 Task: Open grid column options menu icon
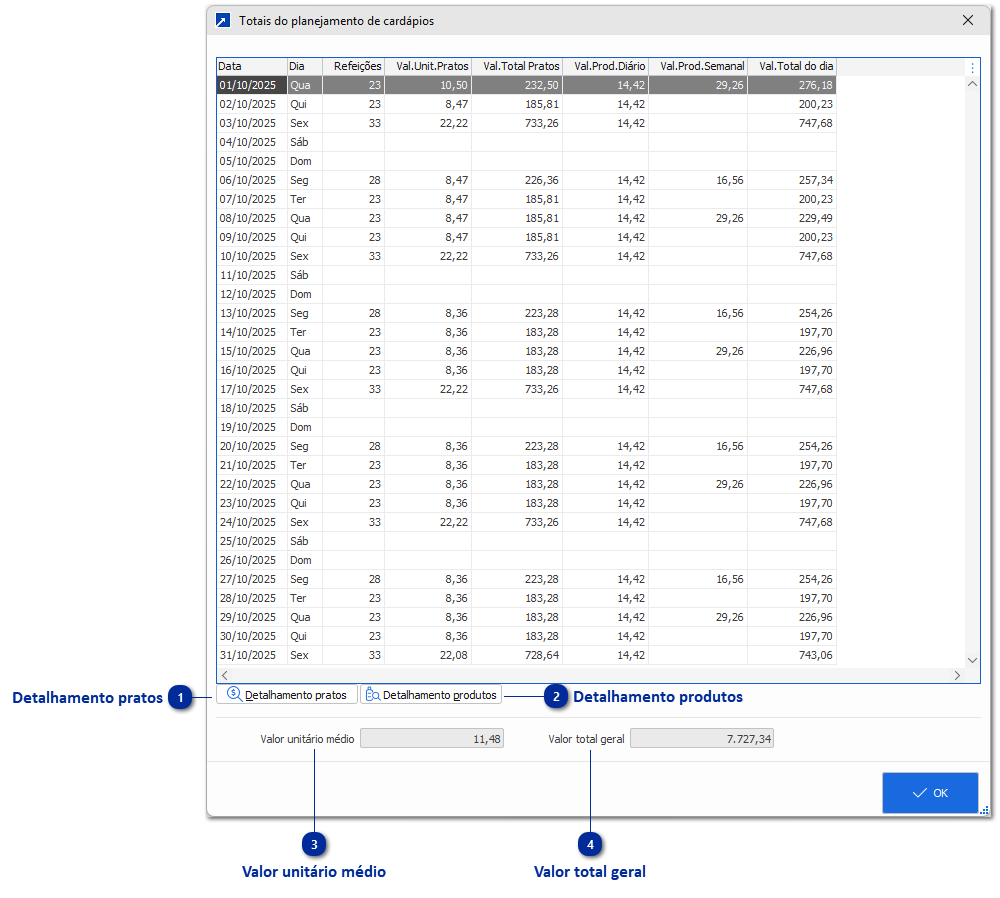[x=972, y=67]
